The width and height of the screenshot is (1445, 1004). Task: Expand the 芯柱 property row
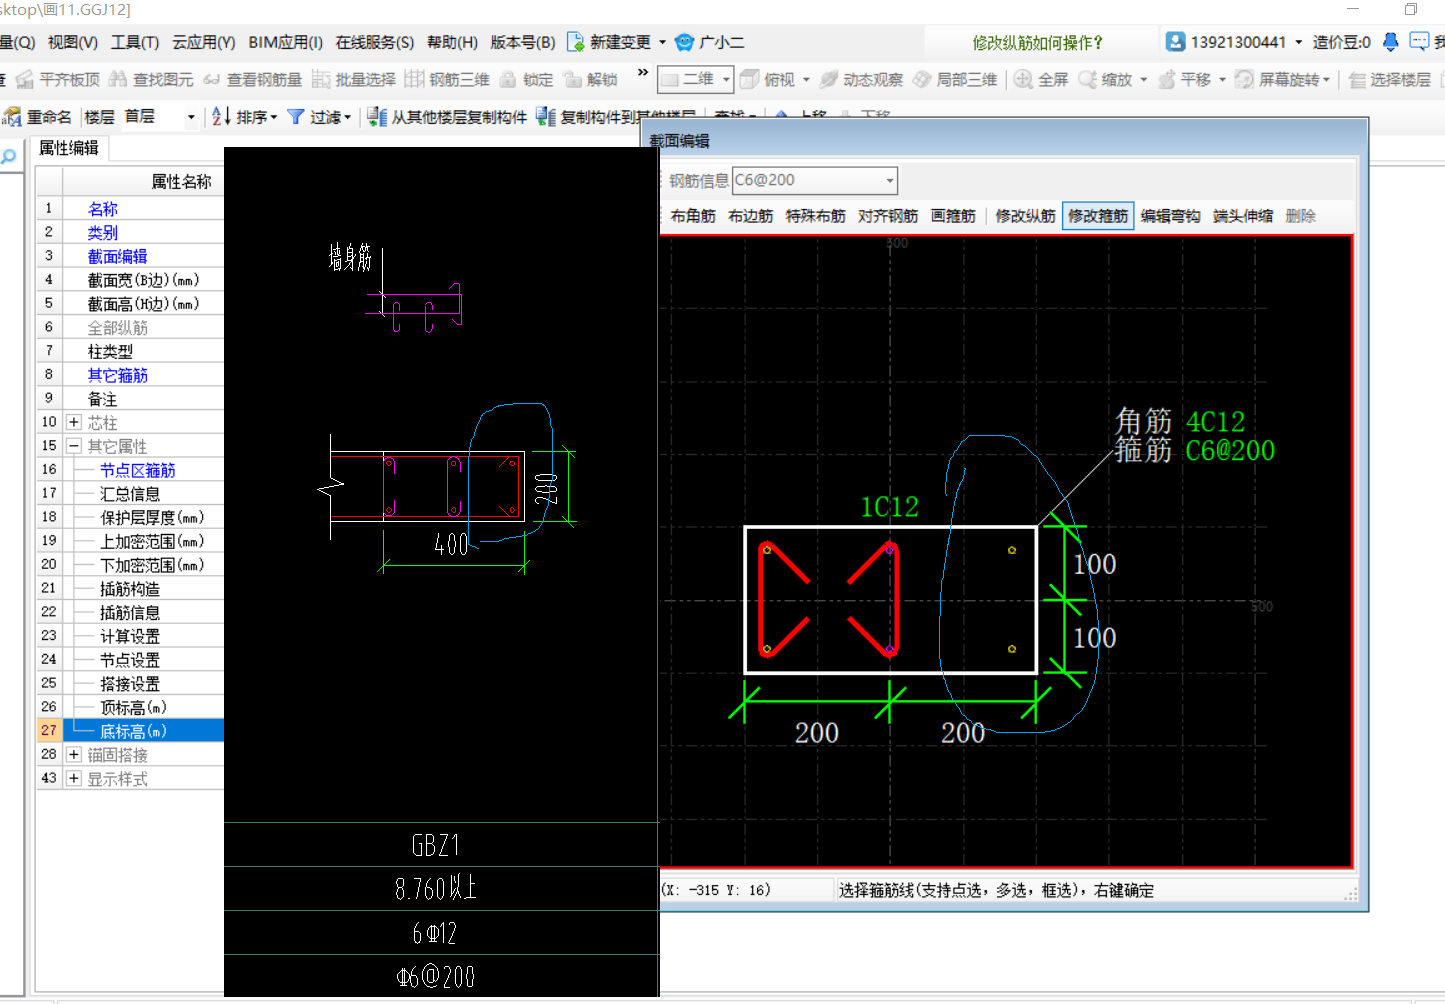(74, 422)
